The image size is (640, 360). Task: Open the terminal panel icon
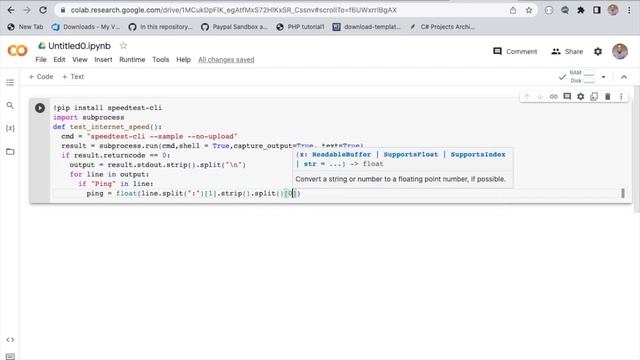click(10, 356)
